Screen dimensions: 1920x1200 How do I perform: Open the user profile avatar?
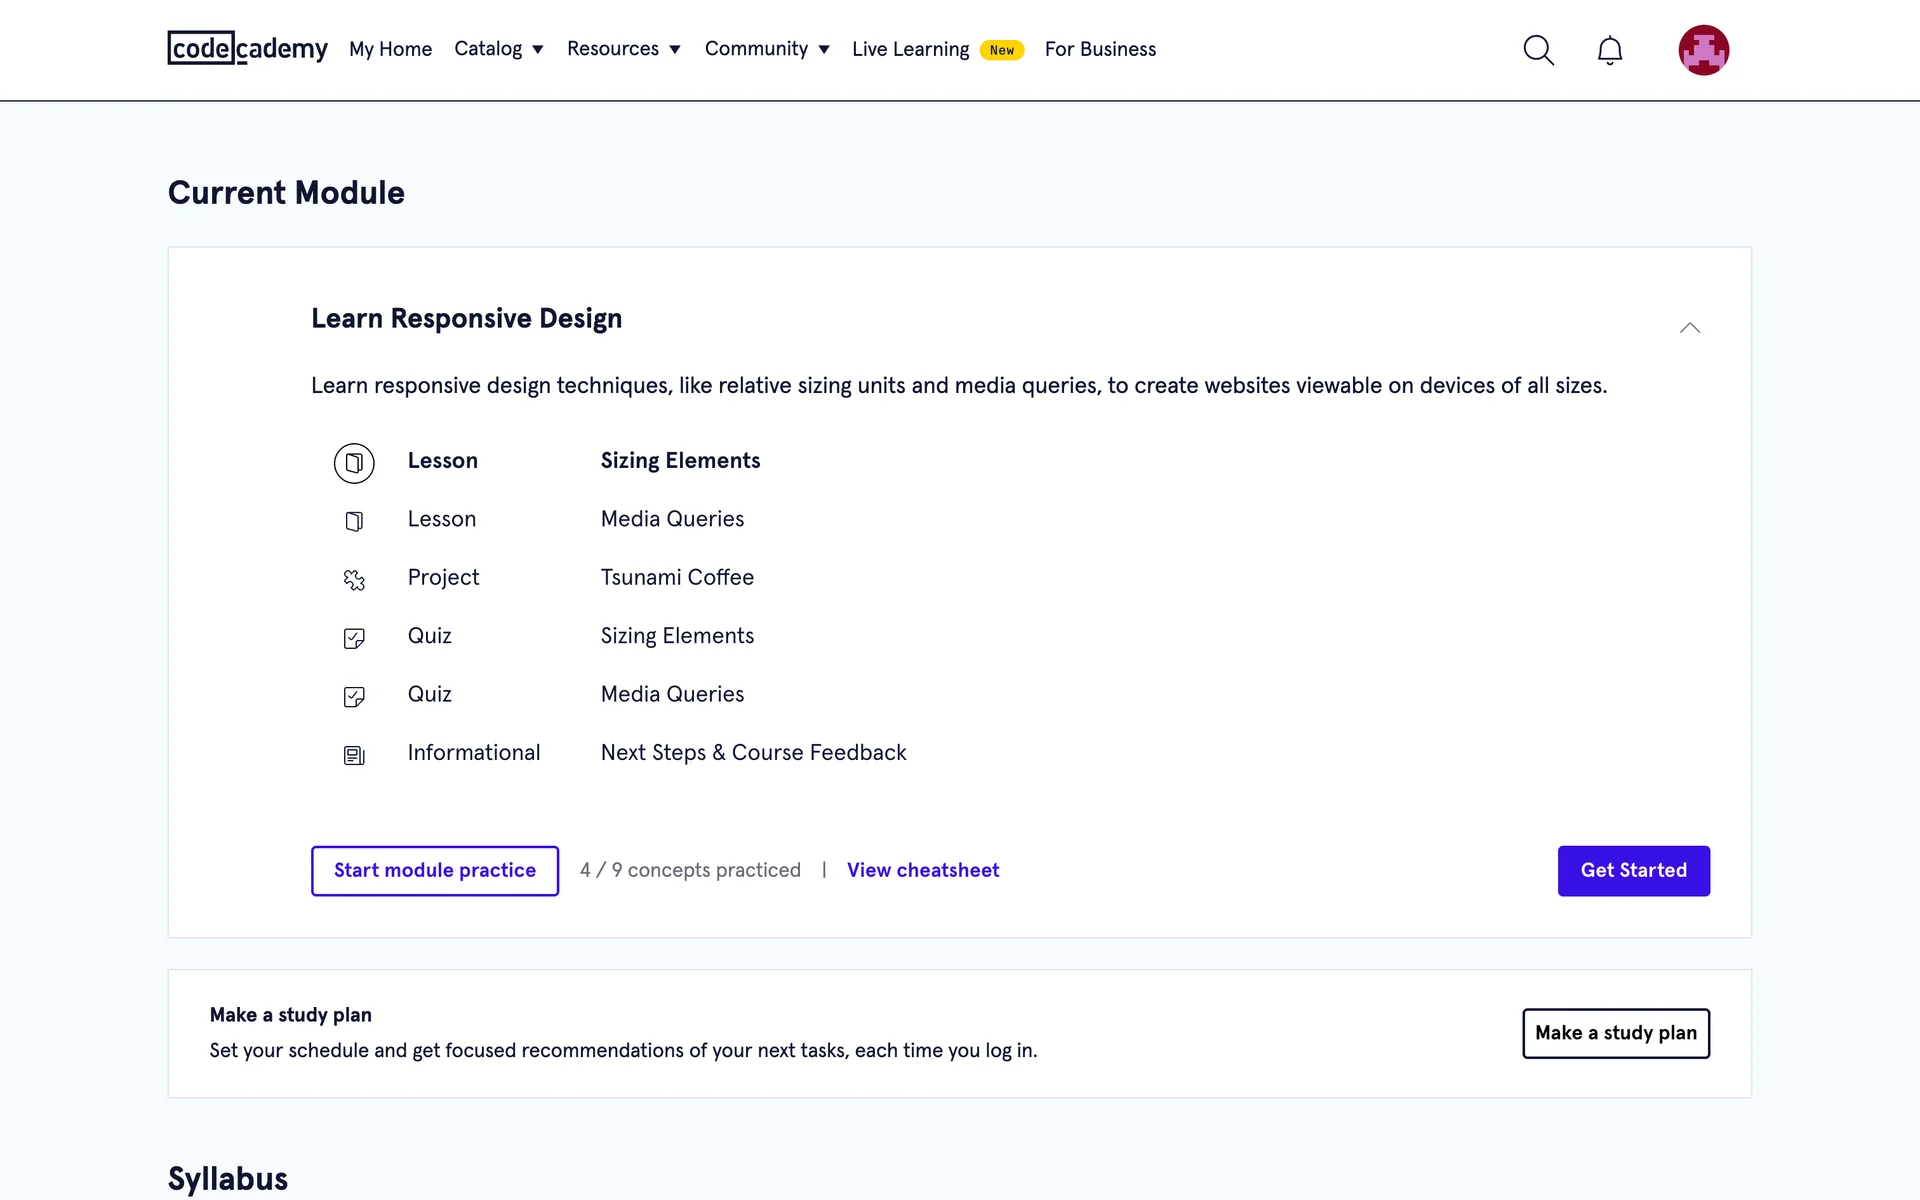point(1703,50)
